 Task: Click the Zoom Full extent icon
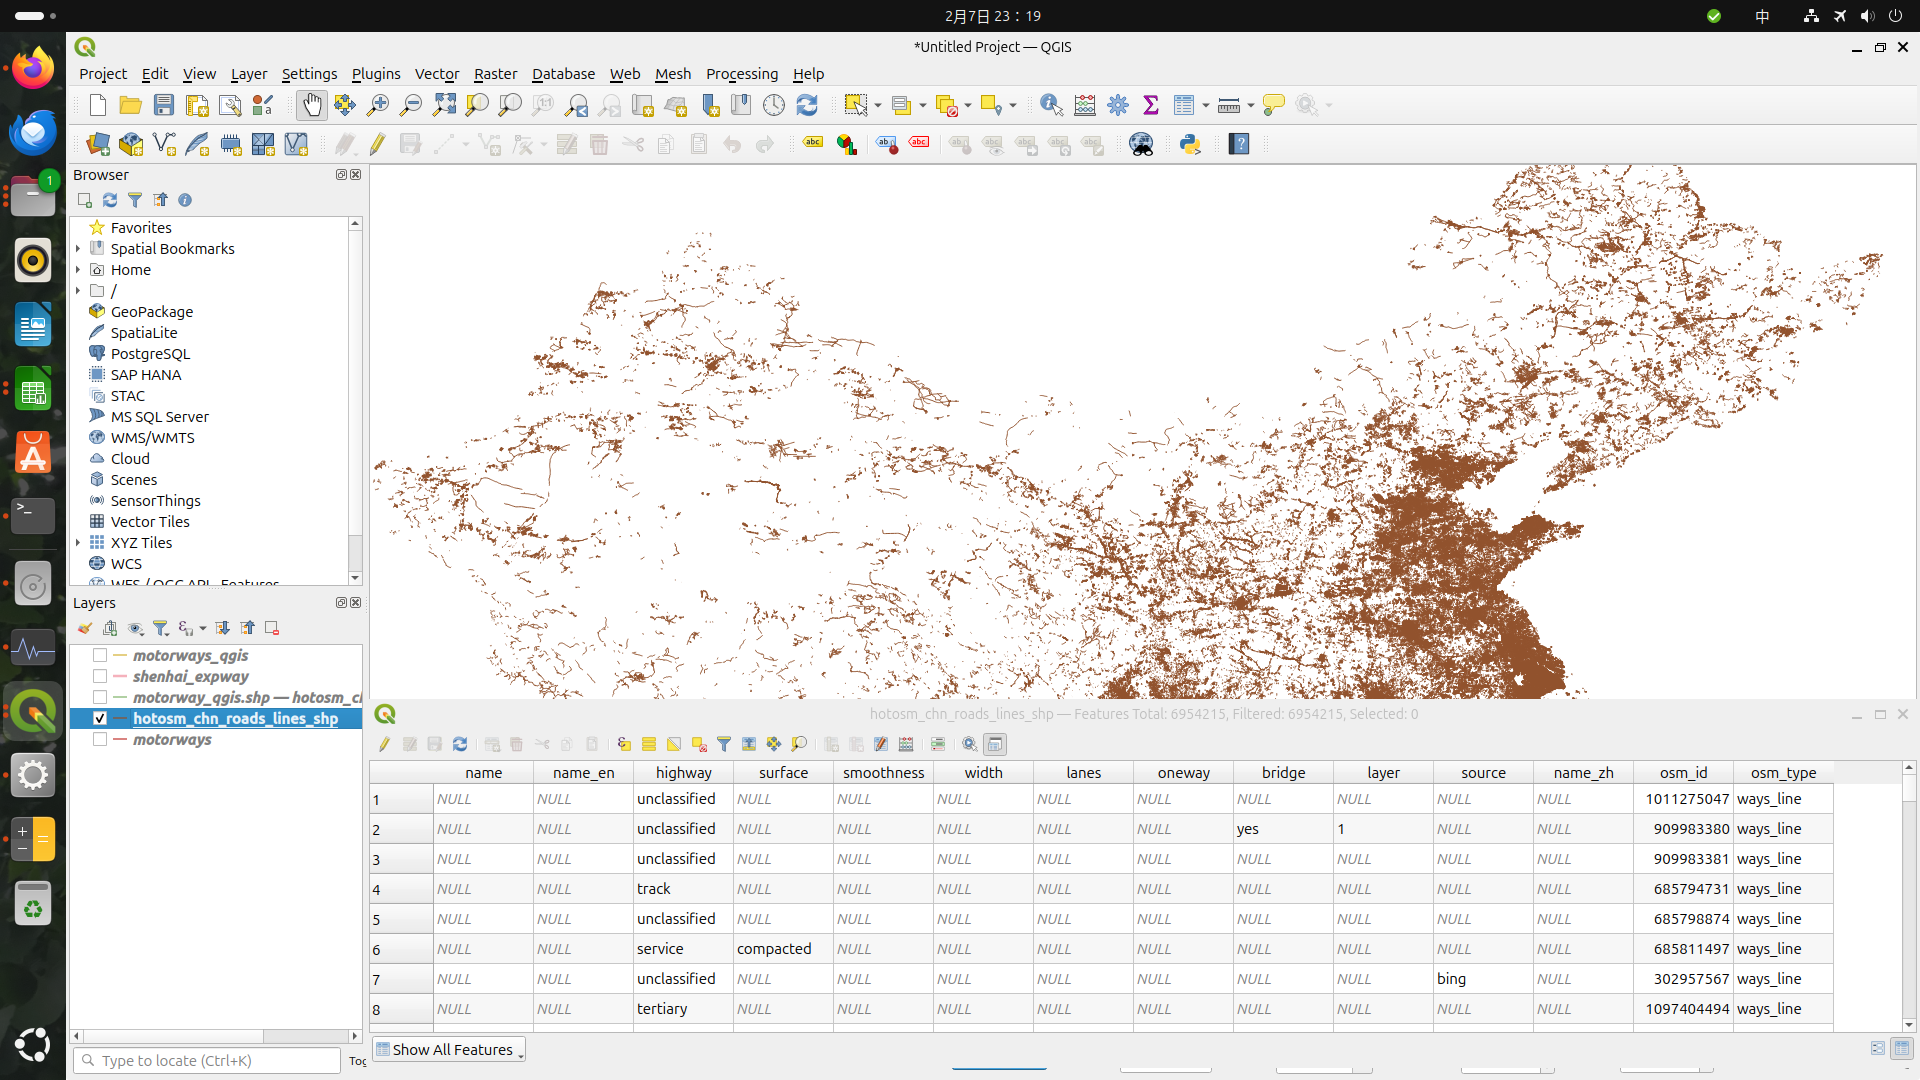[444, 105]
